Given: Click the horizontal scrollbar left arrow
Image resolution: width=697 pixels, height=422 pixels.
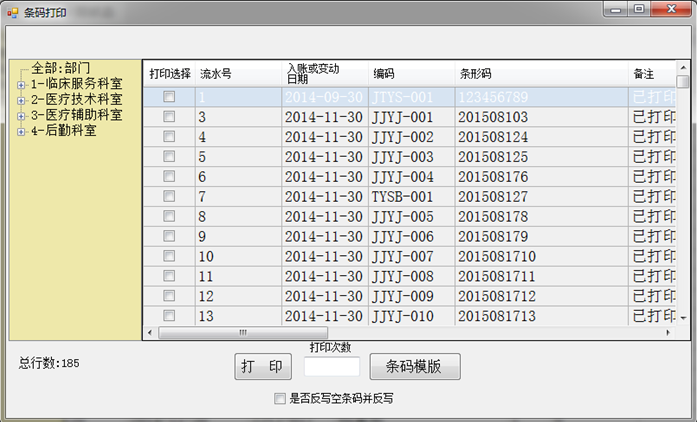Looking at the screenshot, I should [150, 332].
